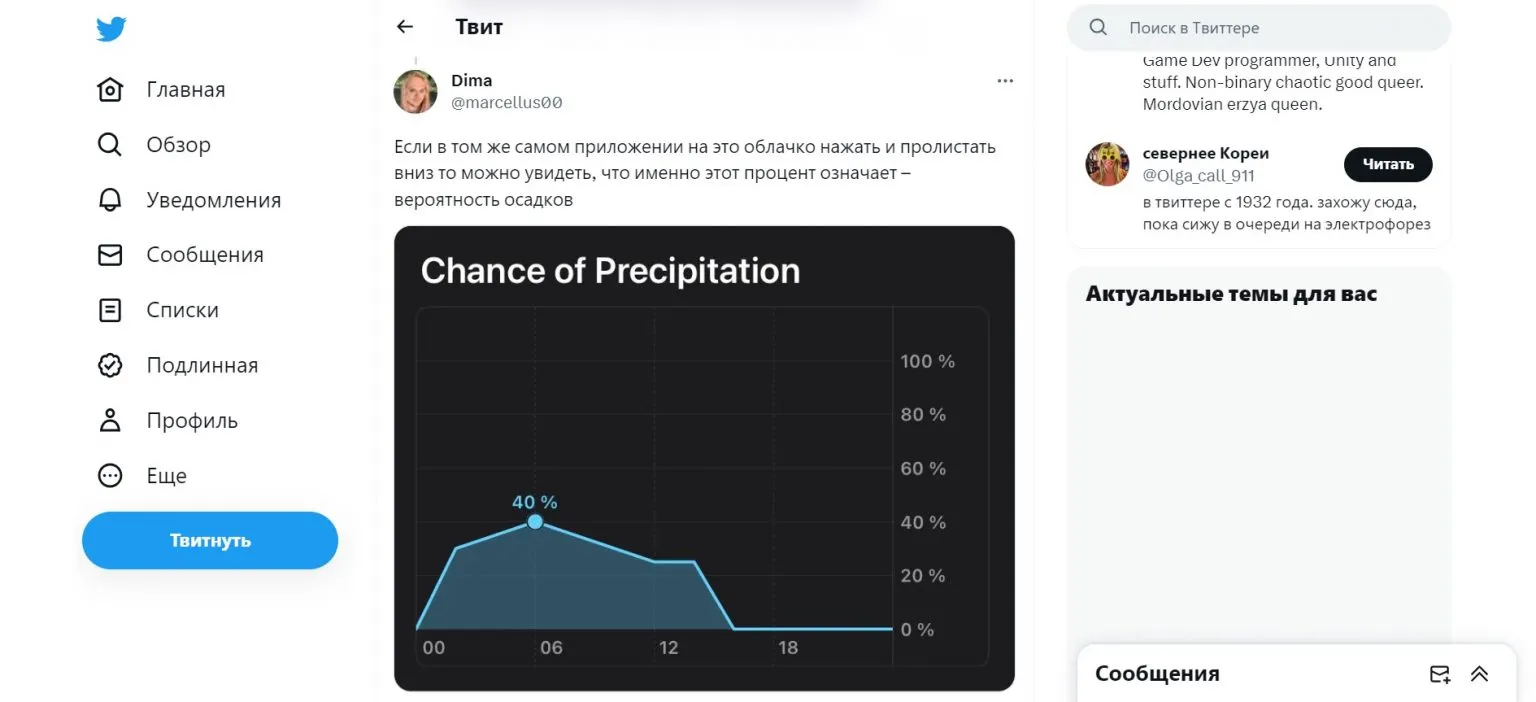Open Уведомления bell icon
Viewport: 1536px width, 702px height.
110,200
